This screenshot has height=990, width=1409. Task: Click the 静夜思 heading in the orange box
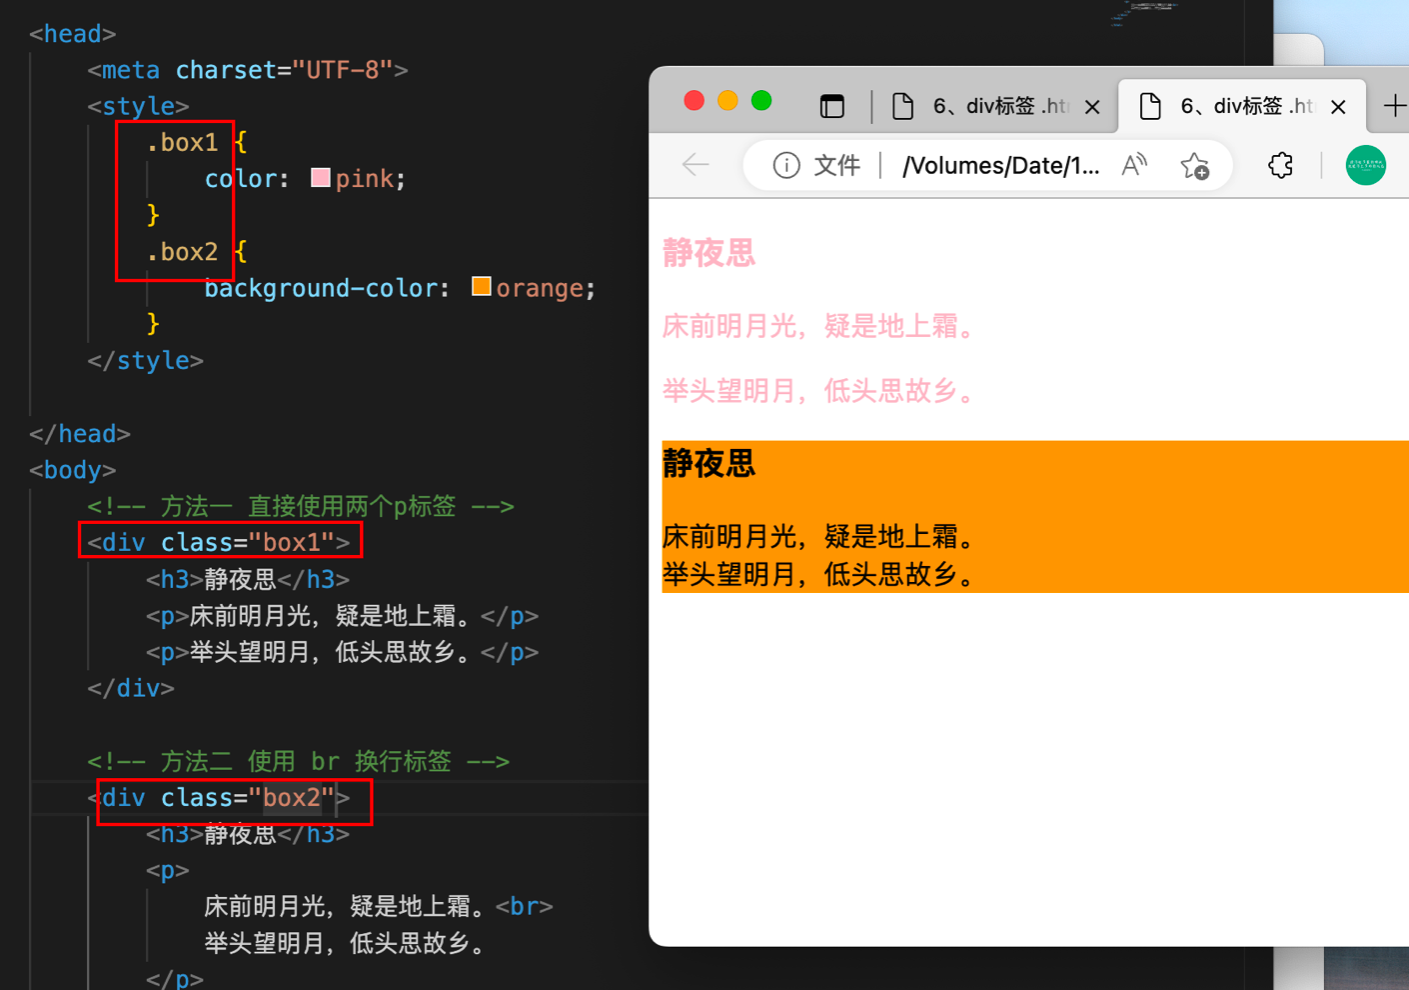pos(709,464)
